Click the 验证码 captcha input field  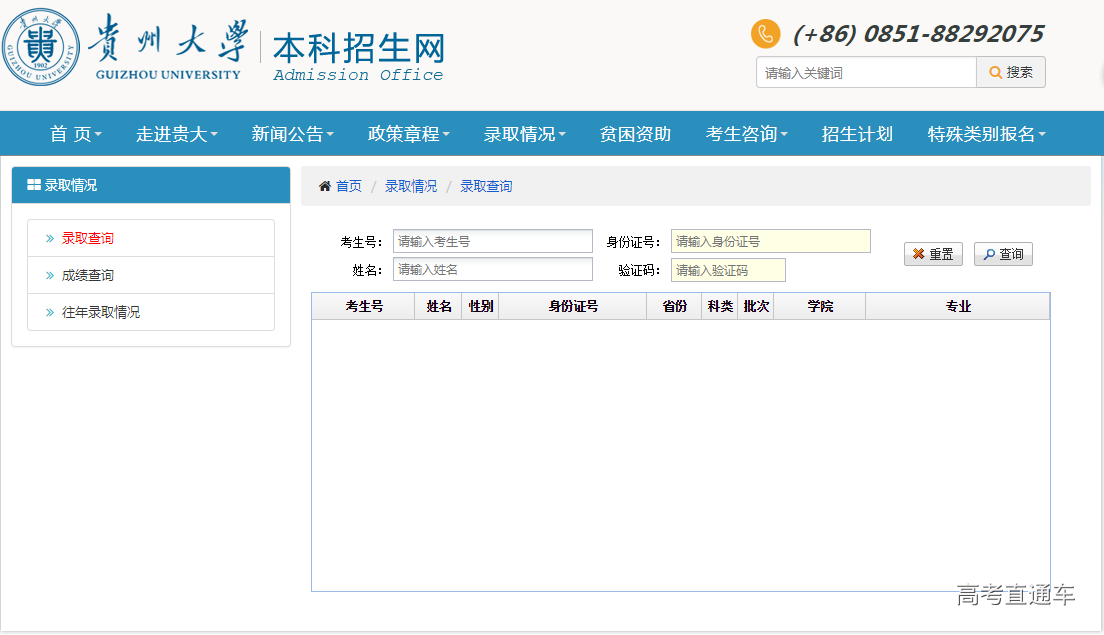(728, 270)
